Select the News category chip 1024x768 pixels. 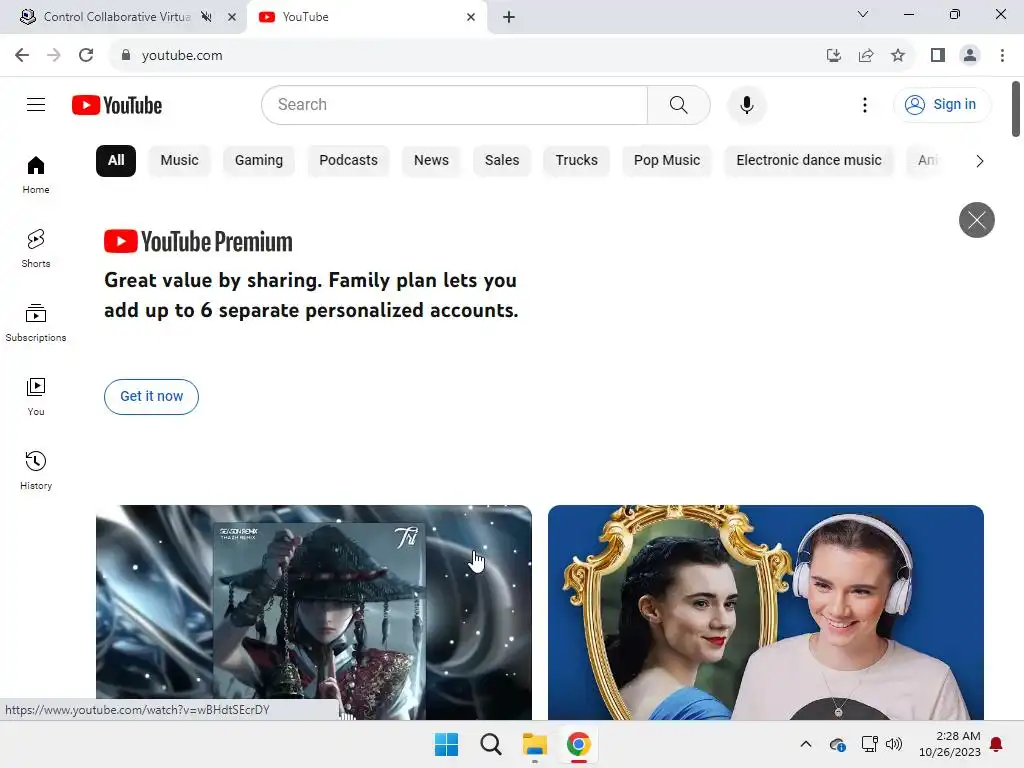(431, 161)
